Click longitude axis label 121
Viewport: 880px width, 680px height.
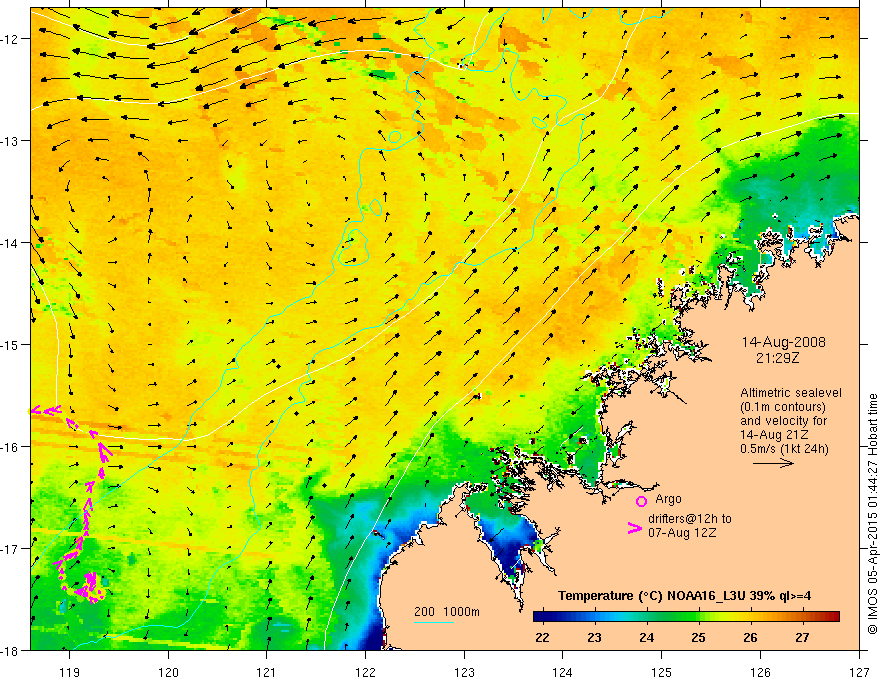[267, 672]
